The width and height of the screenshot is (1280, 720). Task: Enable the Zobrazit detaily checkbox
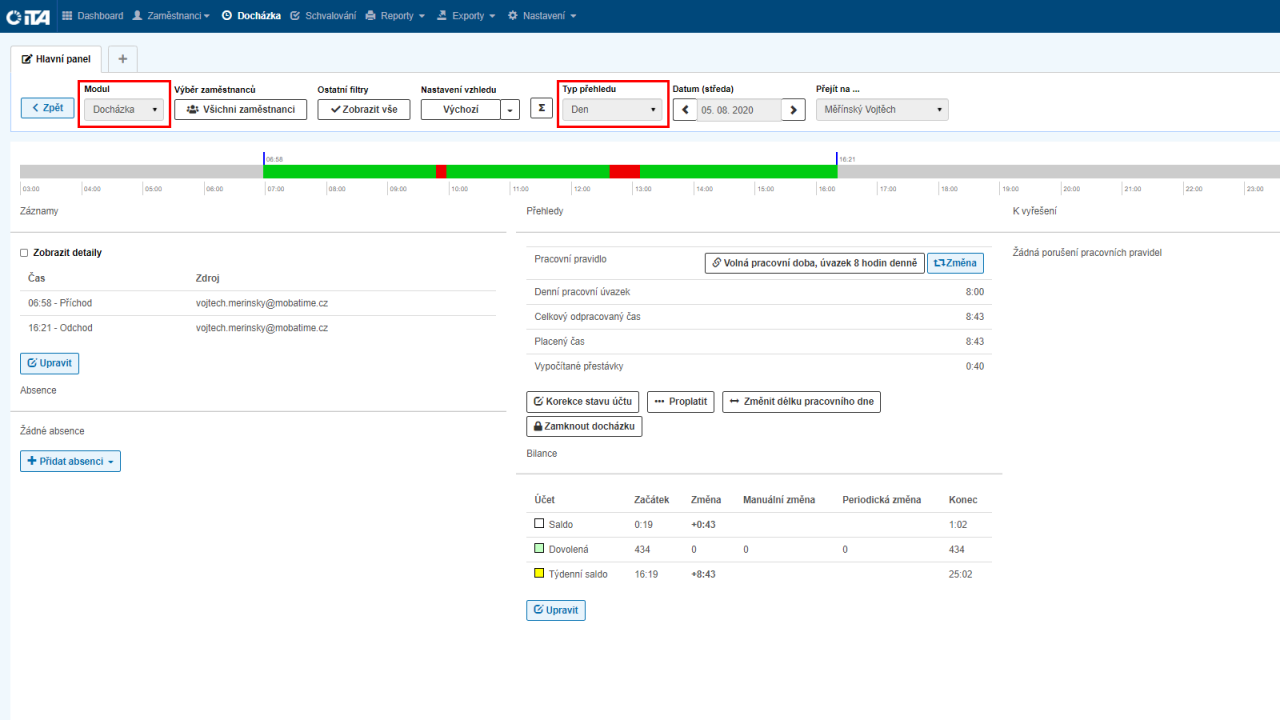point(24,253)
